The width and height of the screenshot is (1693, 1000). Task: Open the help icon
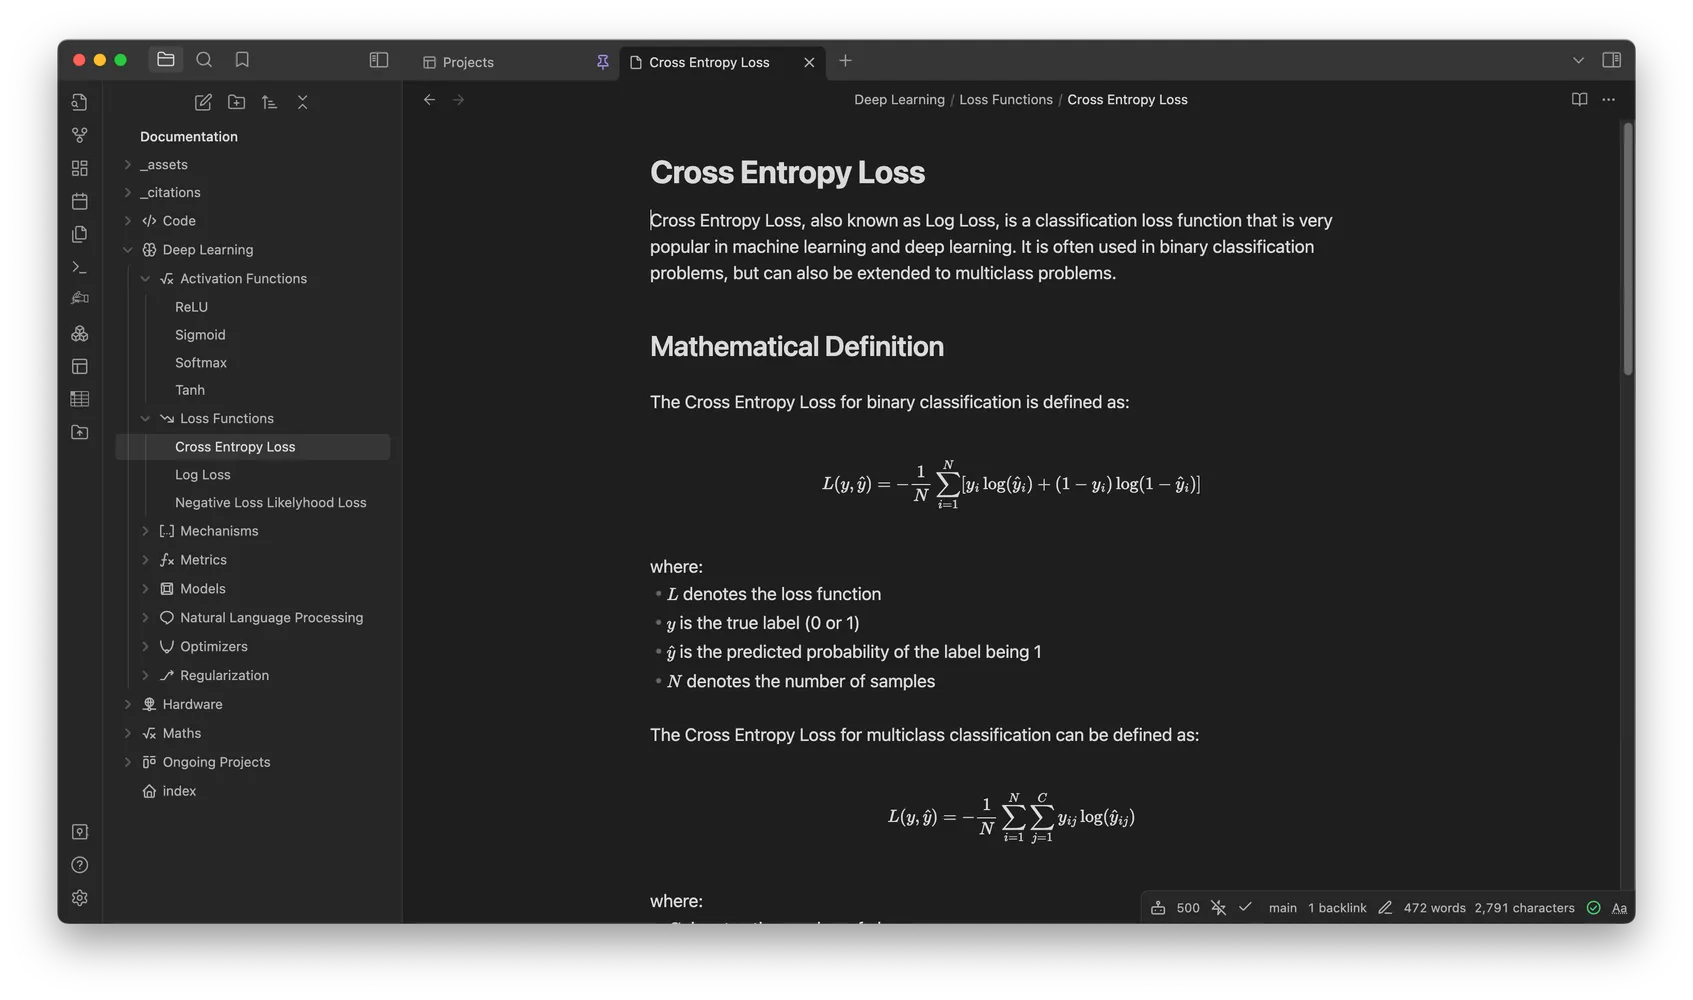pos(80,865)
